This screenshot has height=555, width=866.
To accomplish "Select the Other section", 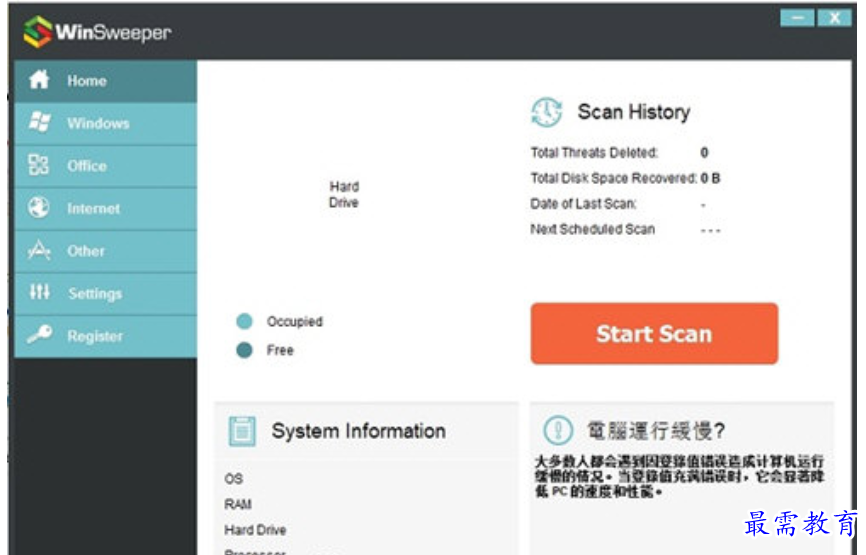I will pyautogui.click(x=105, y=251).
